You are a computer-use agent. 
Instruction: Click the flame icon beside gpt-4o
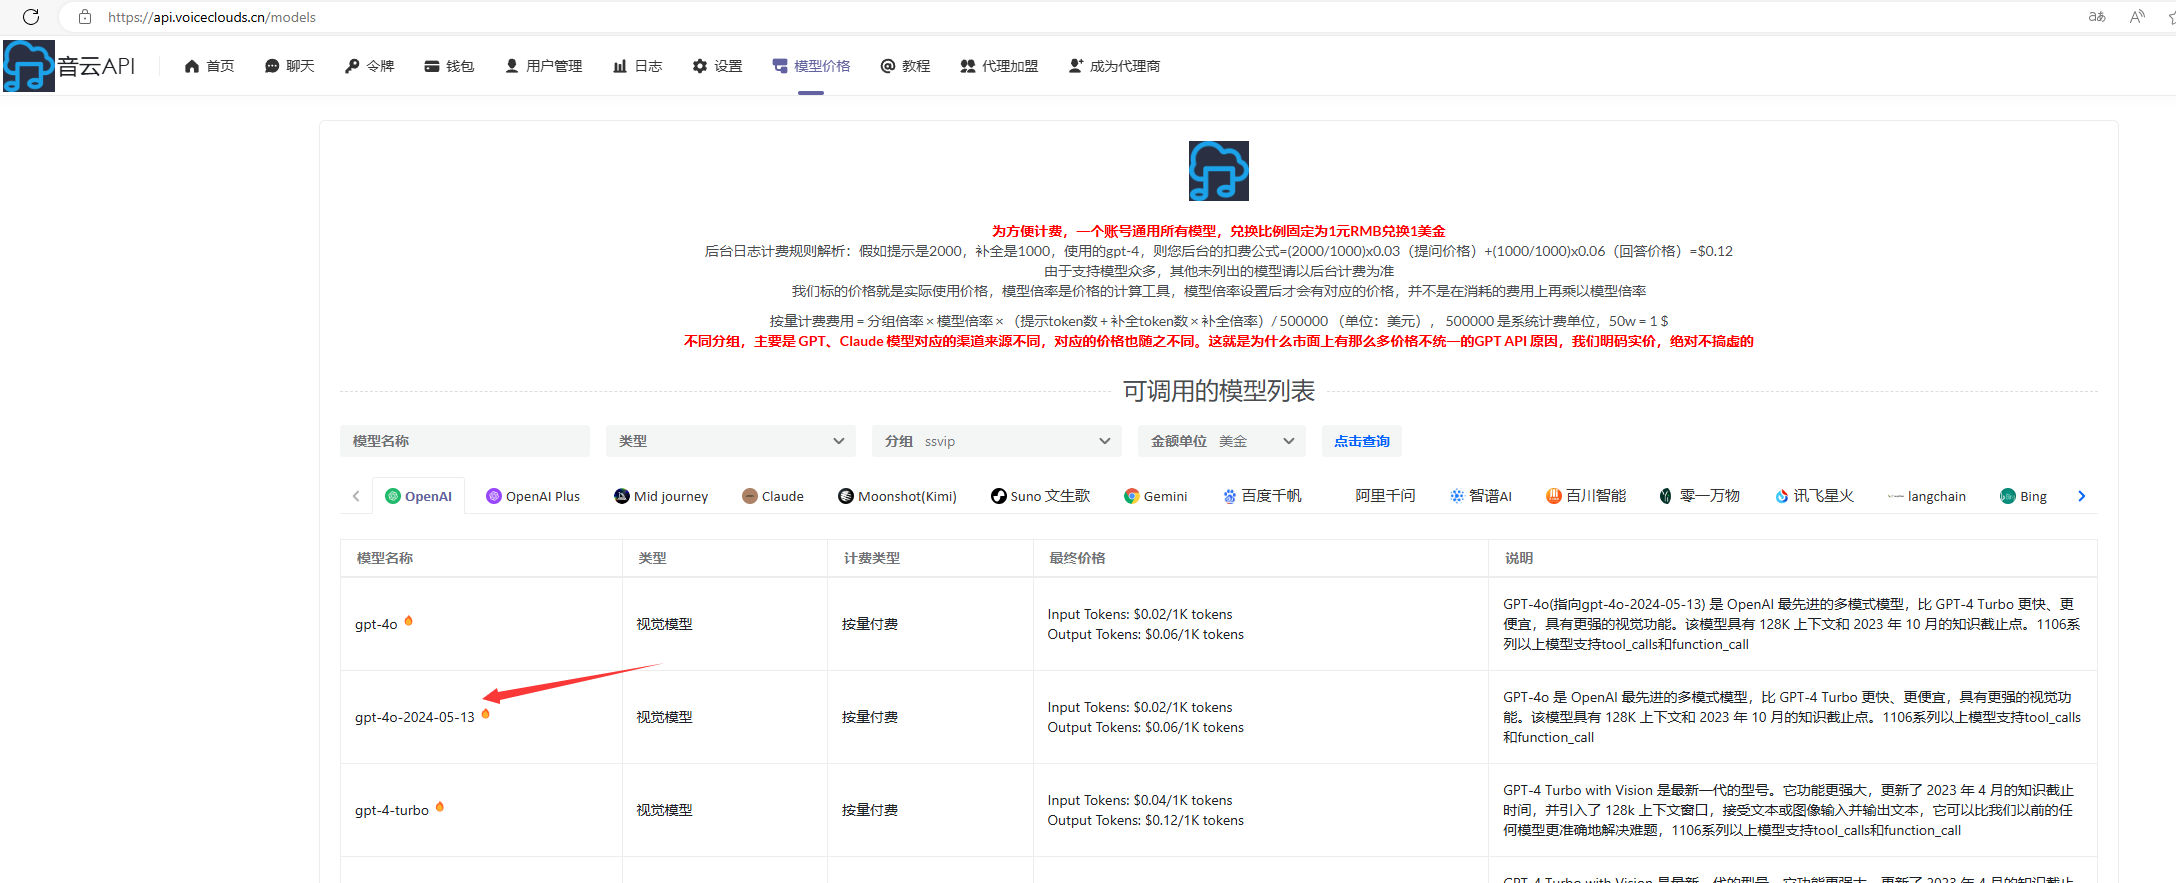coord(408,621)
